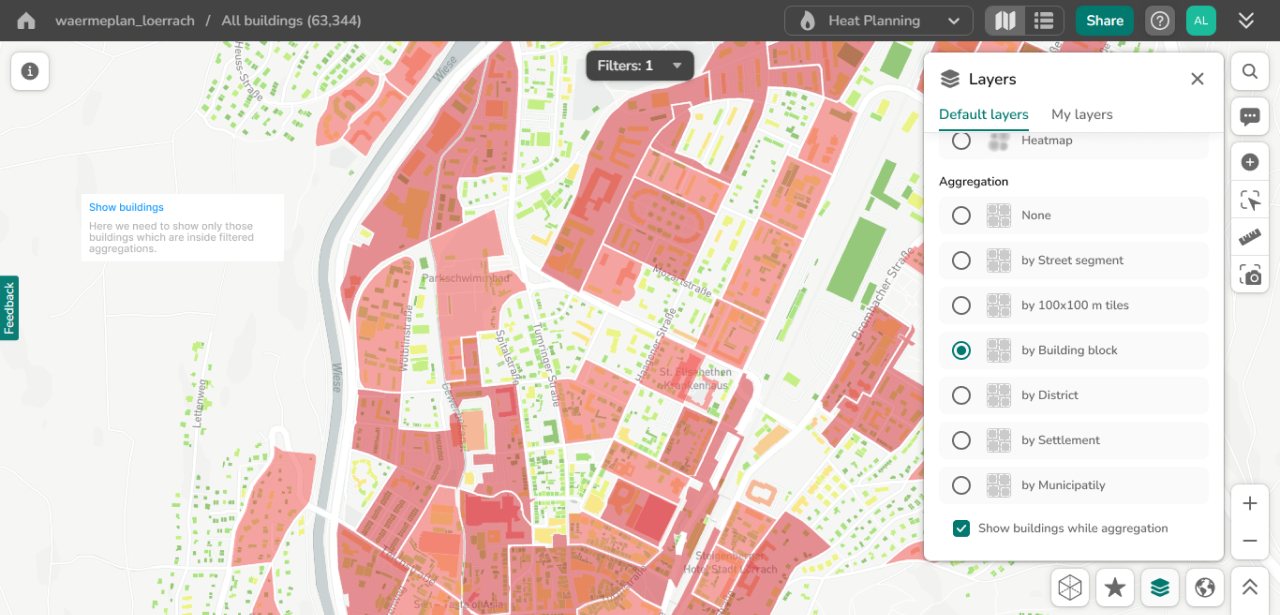Choose aggregation by District

pos(961,395)
